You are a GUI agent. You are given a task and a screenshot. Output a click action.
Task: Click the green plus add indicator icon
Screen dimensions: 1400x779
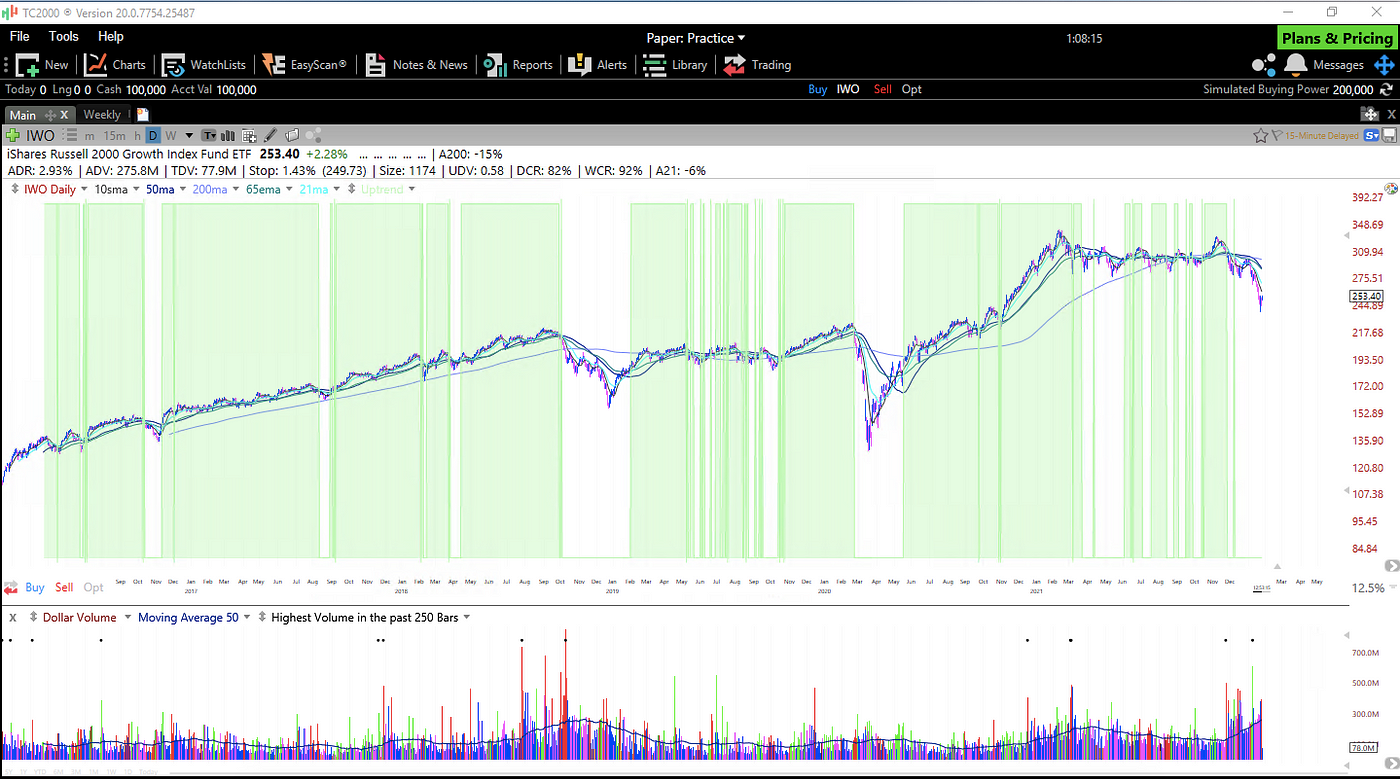point(13,135)
